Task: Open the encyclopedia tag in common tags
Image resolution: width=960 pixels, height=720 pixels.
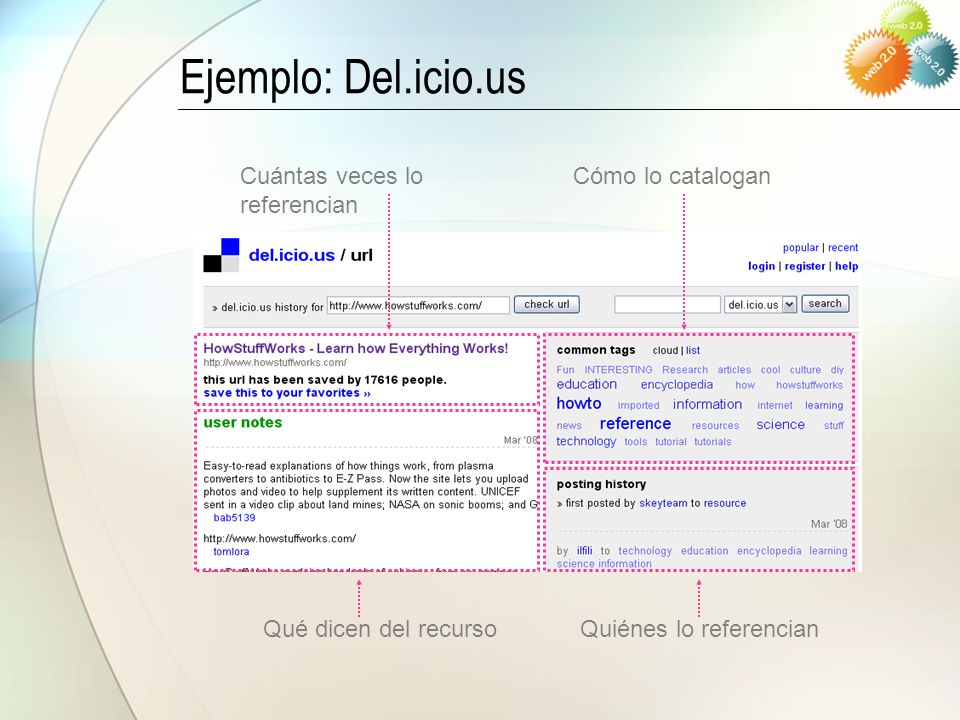Action: pos(677,384)
